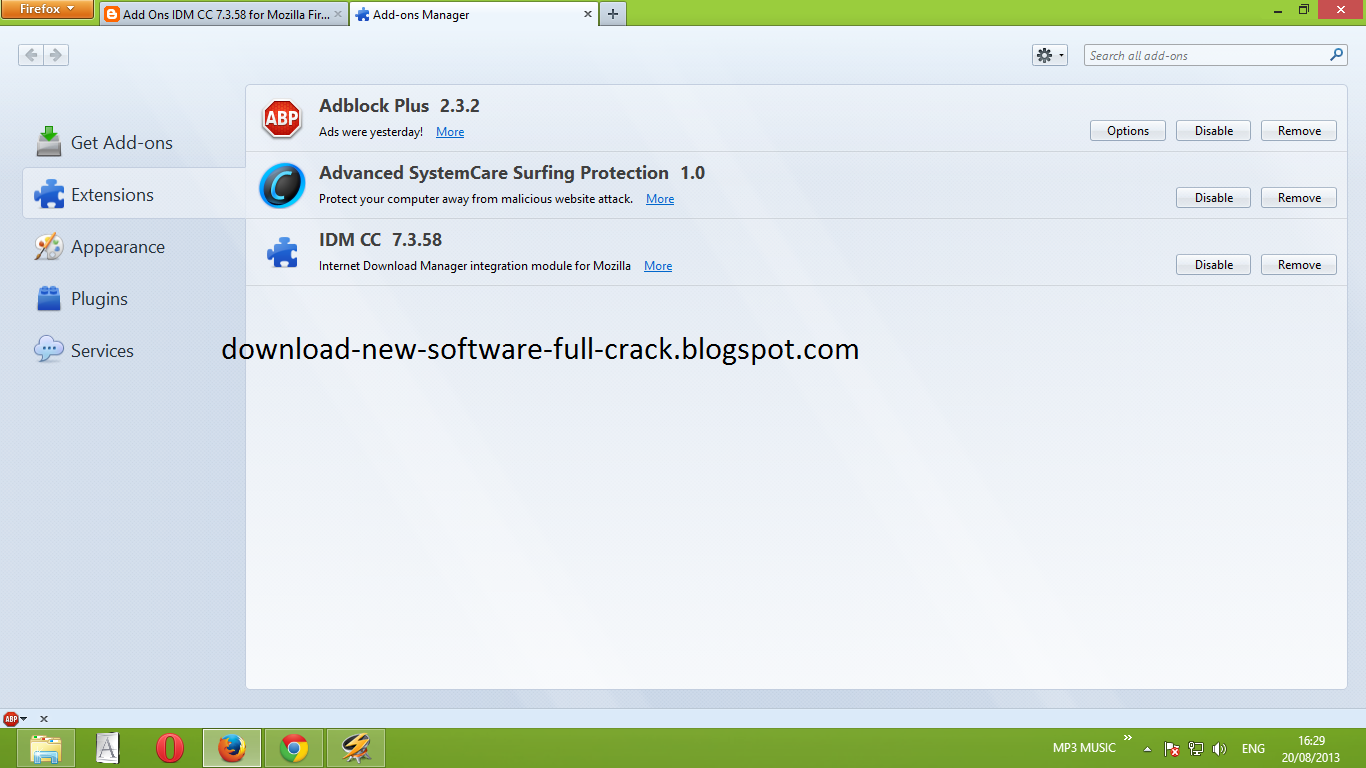This screenshot has width=1366, height=768.
Task: Select the Add-ons Manager tab
Action: pyautogui.click(x=473, y=14)
